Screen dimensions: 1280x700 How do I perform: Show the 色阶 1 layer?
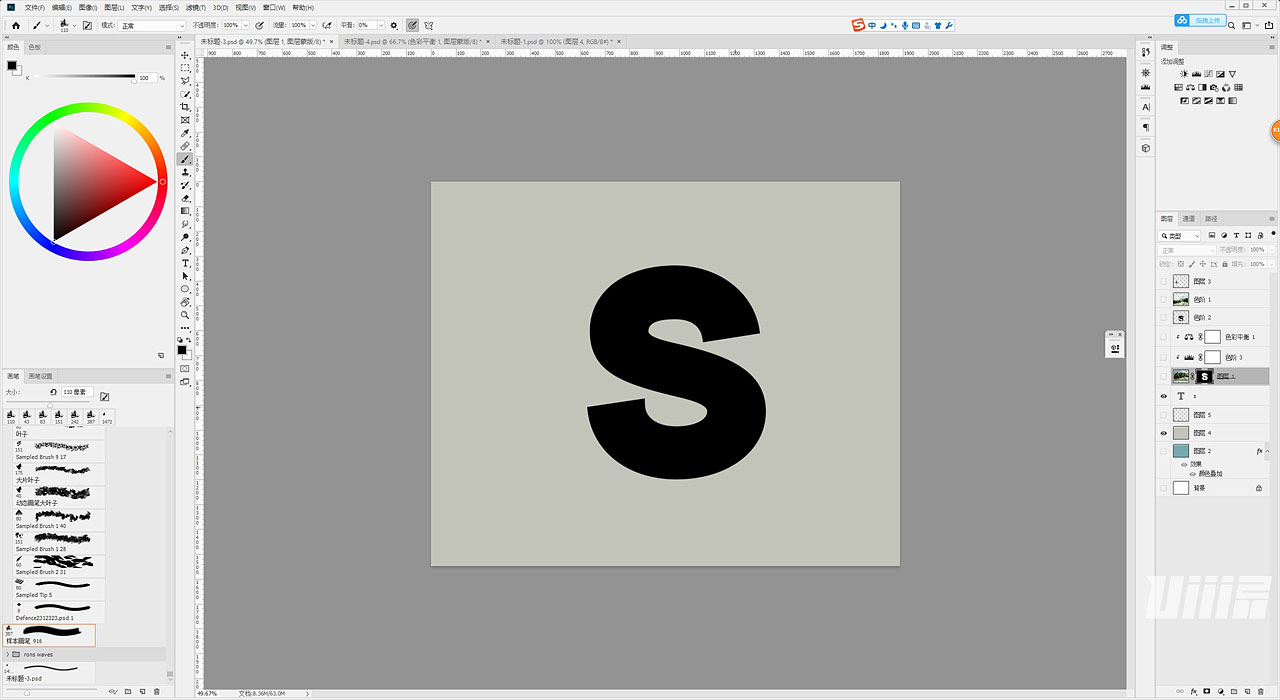(1163, 299)
